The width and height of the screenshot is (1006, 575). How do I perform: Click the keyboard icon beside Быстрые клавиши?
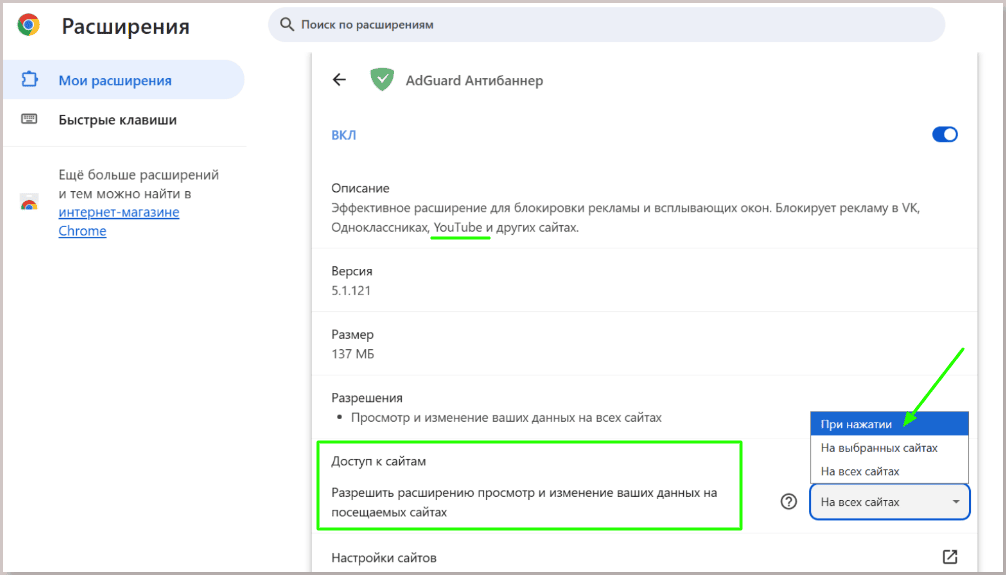[x=30, y=119]
